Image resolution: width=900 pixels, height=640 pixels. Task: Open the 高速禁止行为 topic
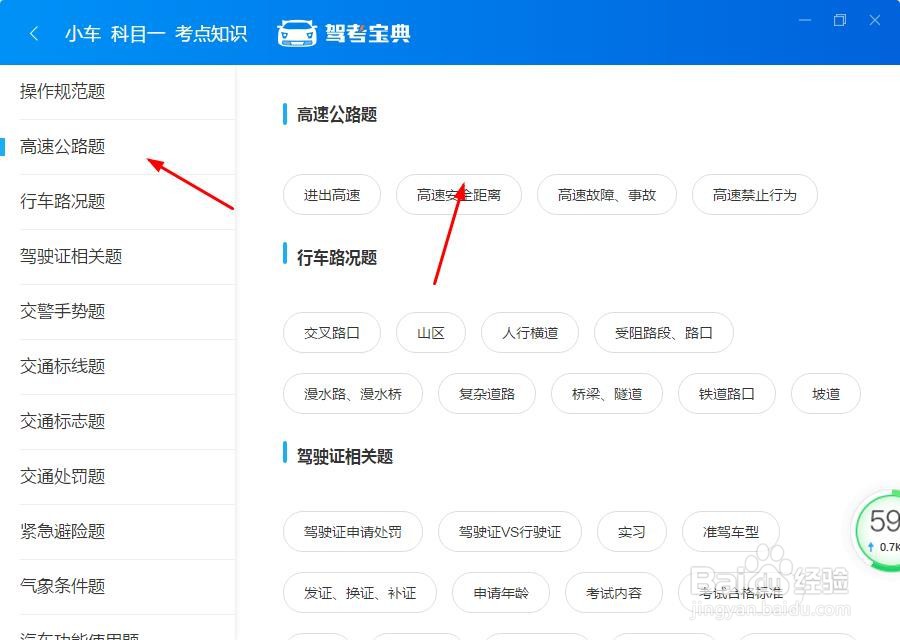coord(755,195)
